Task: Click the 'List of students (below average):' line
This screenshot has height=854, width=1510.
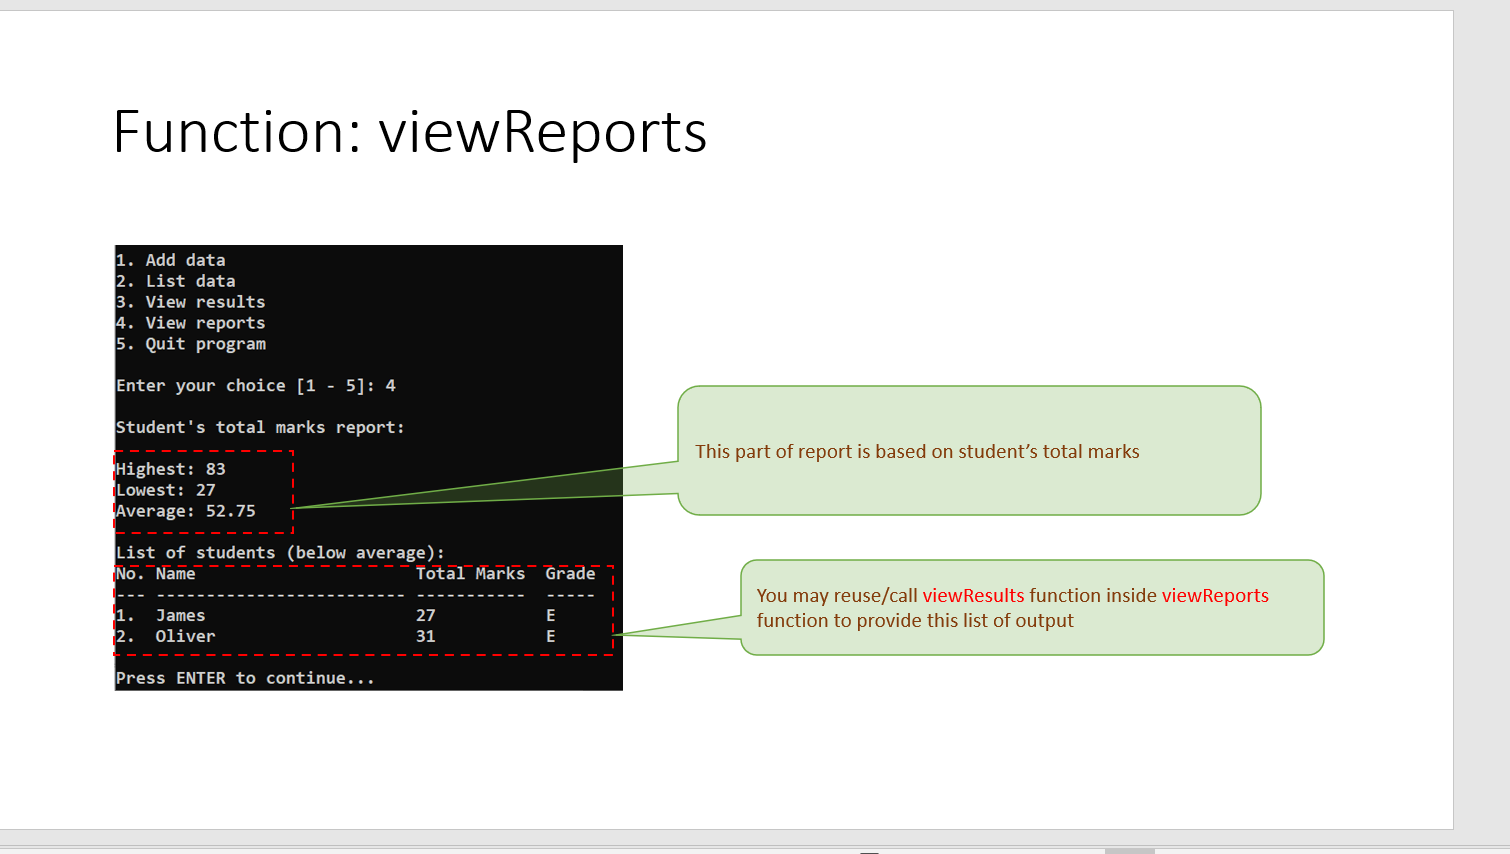Action: tap(280, 553)
